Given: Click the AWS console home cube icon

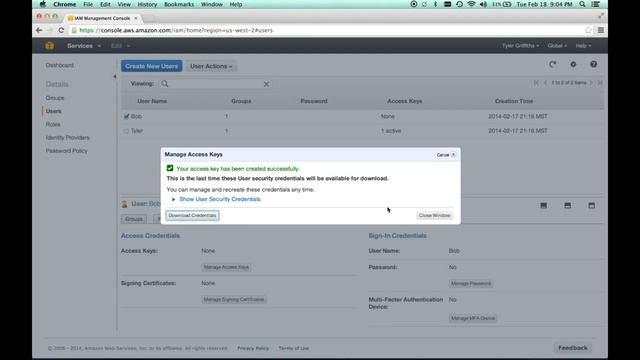Looking at the screenshot, I should (49, 46).
